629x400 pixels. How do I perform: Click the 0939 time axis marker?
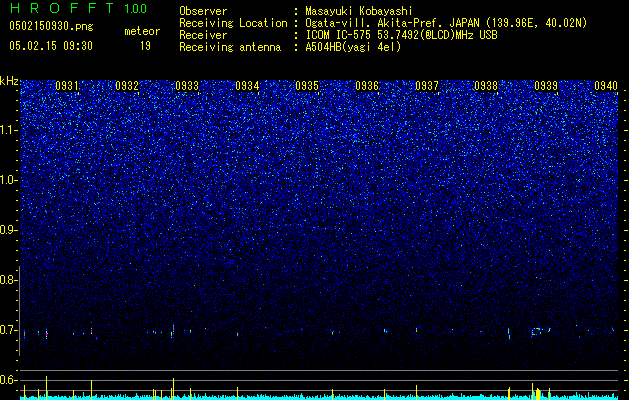coord(546,86)
